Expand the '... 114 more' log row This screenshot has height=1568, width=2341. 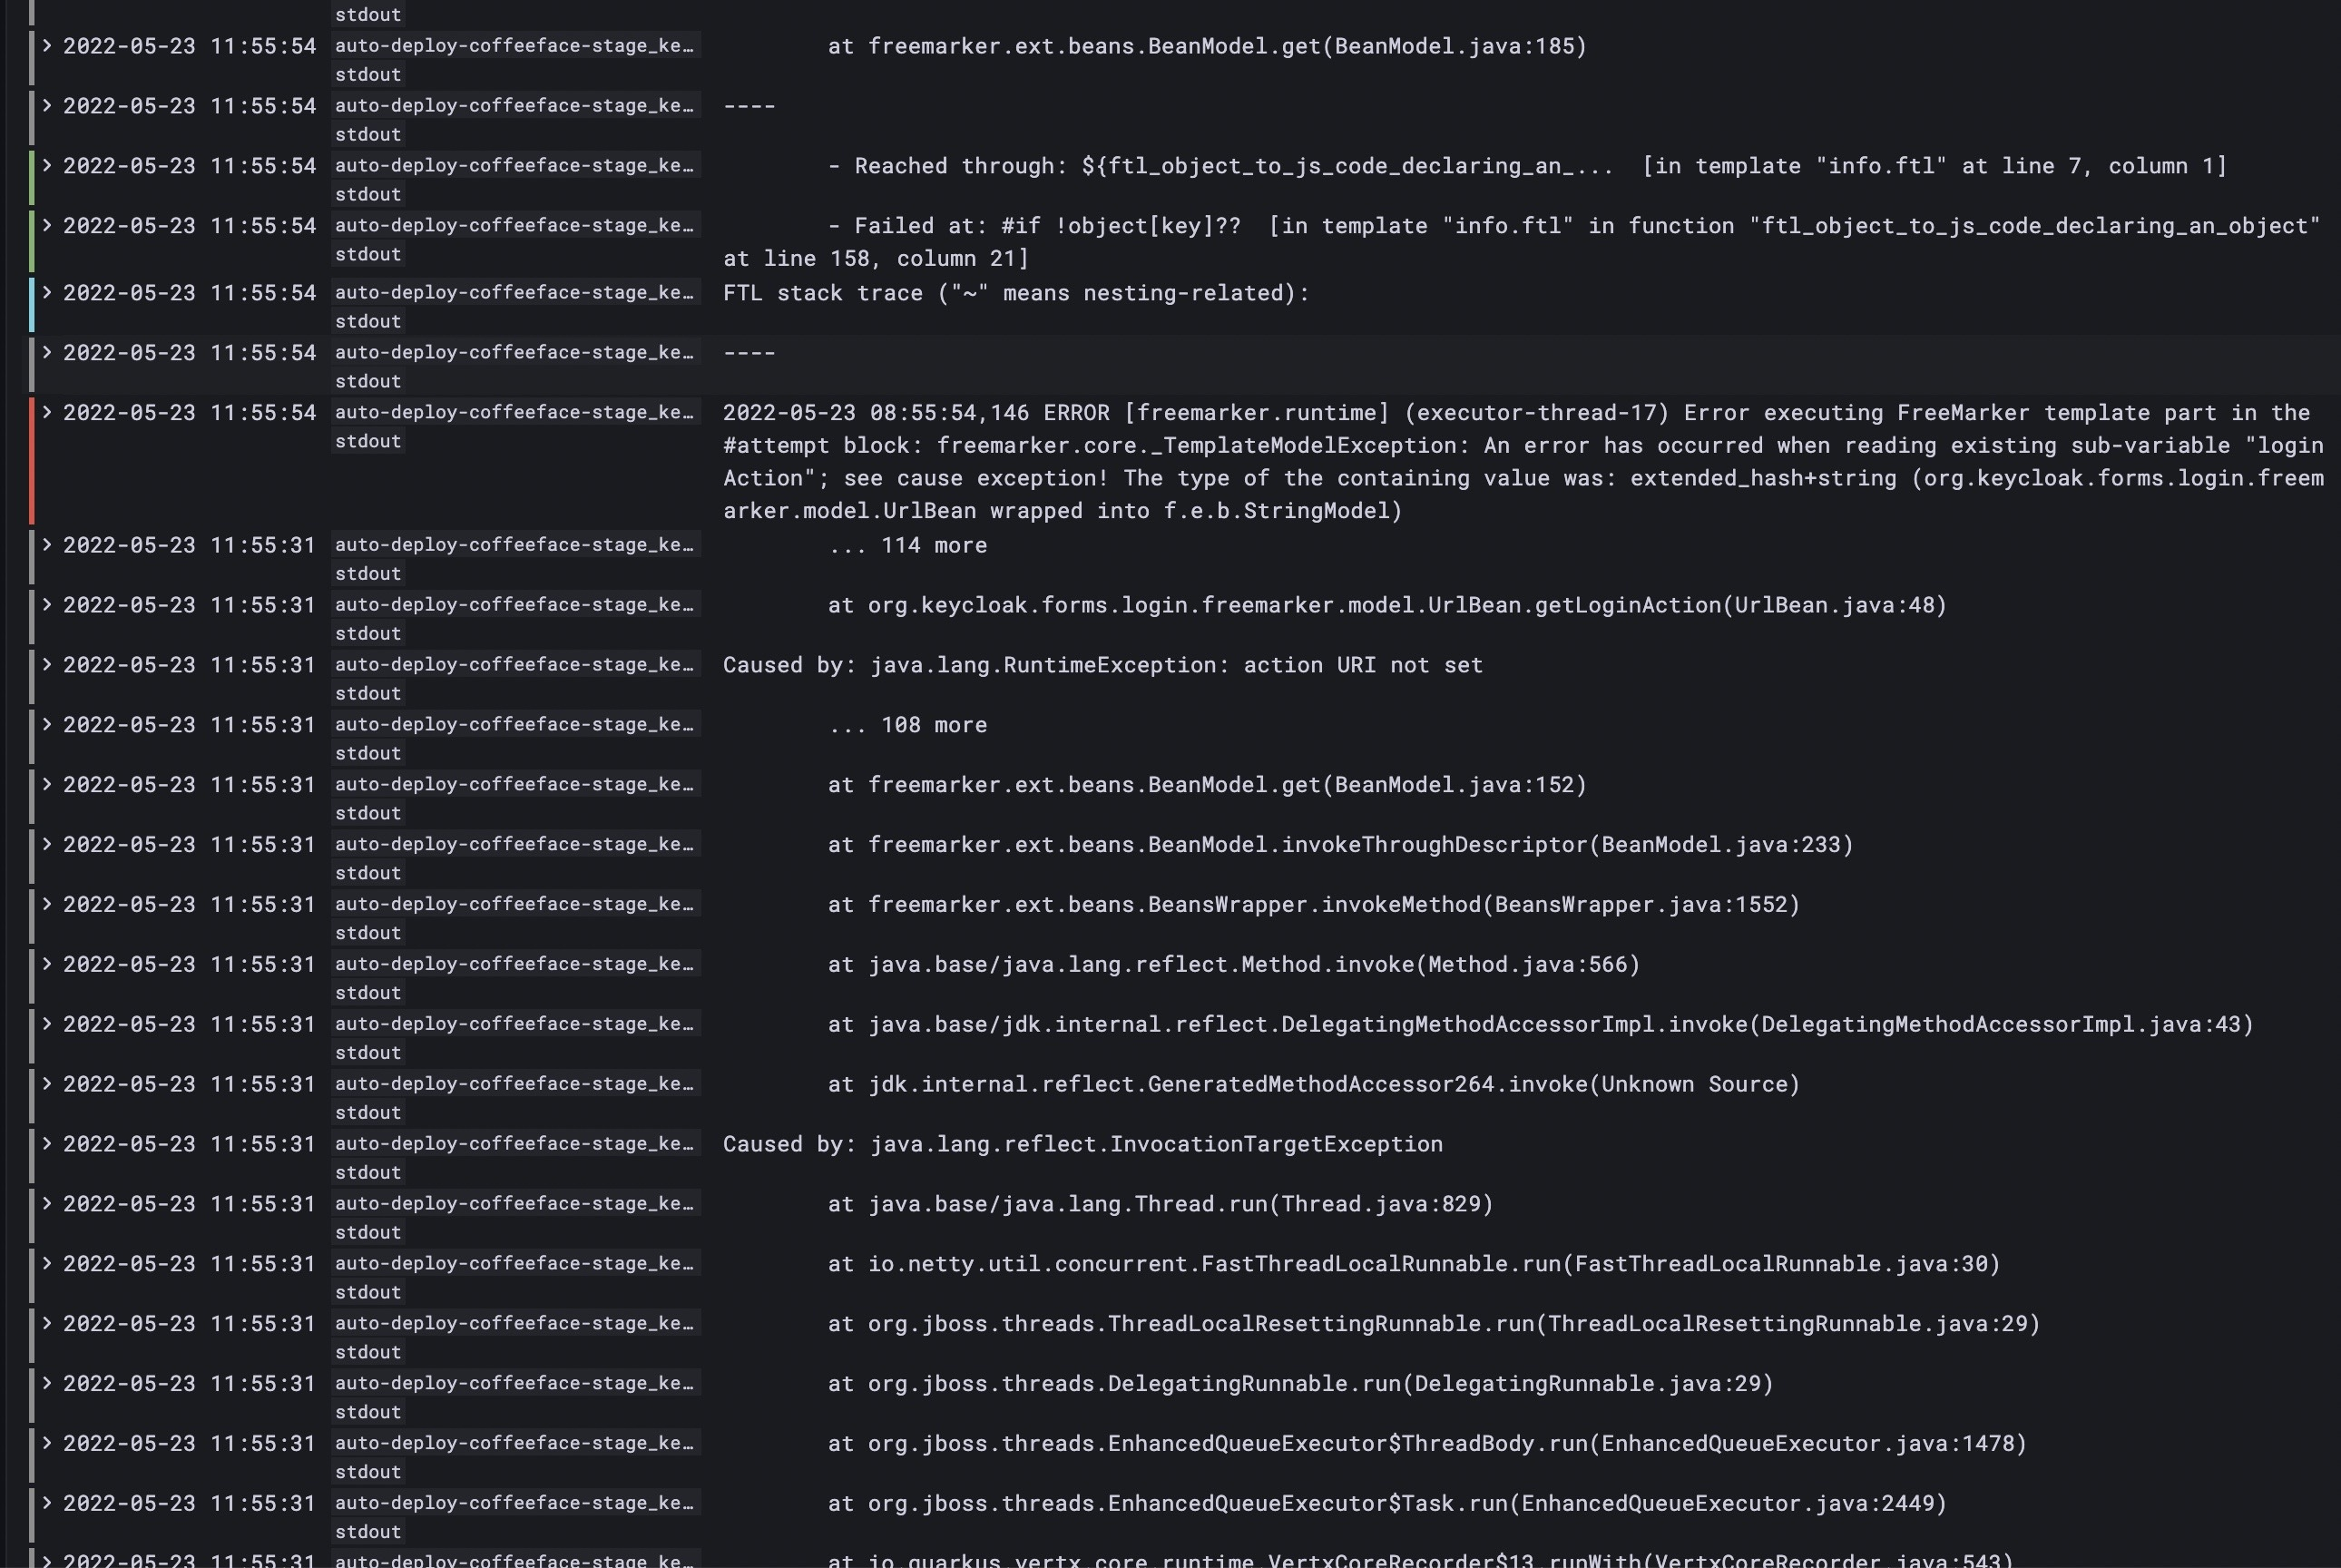coord(47,544)
